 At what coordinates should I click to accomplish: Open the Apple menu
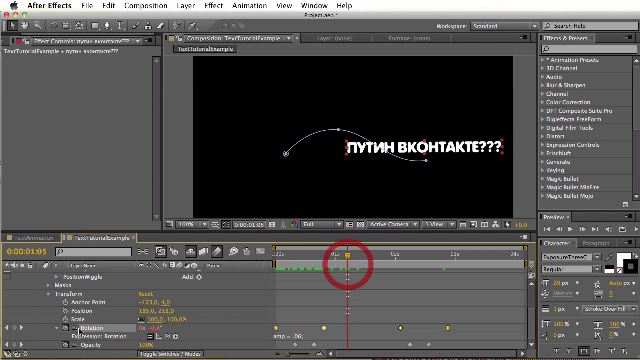pyautogui.click(x=14, y=6)
